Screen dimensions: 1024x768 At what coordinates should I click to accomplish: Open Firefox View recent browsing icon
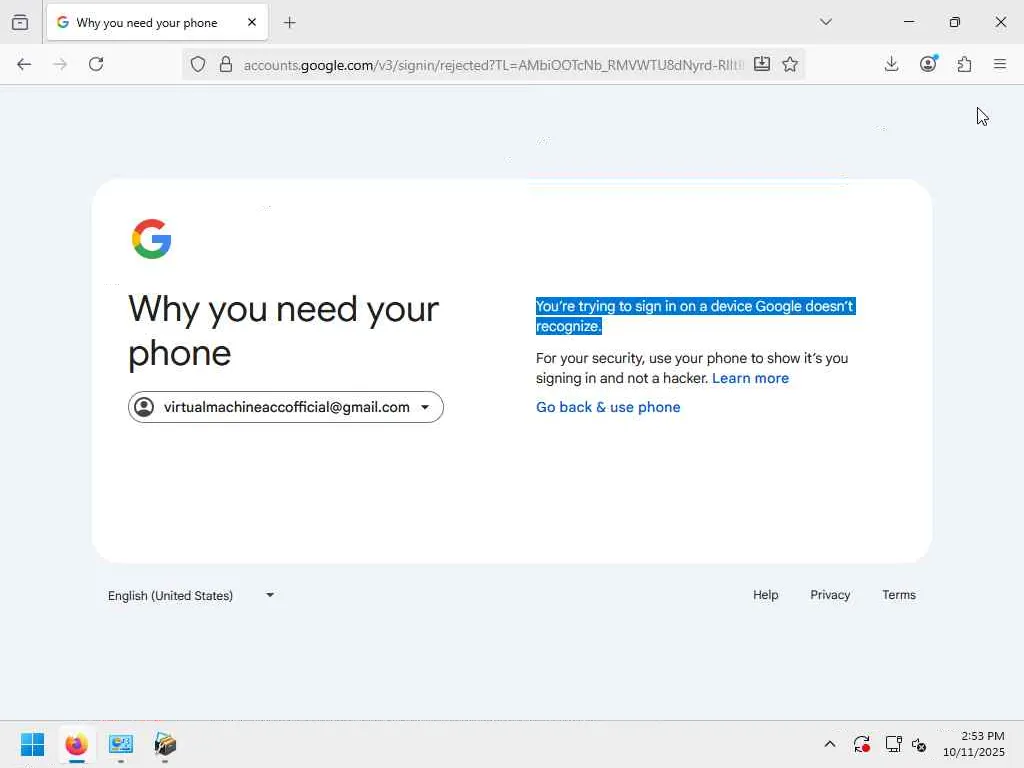coord(20,22)
